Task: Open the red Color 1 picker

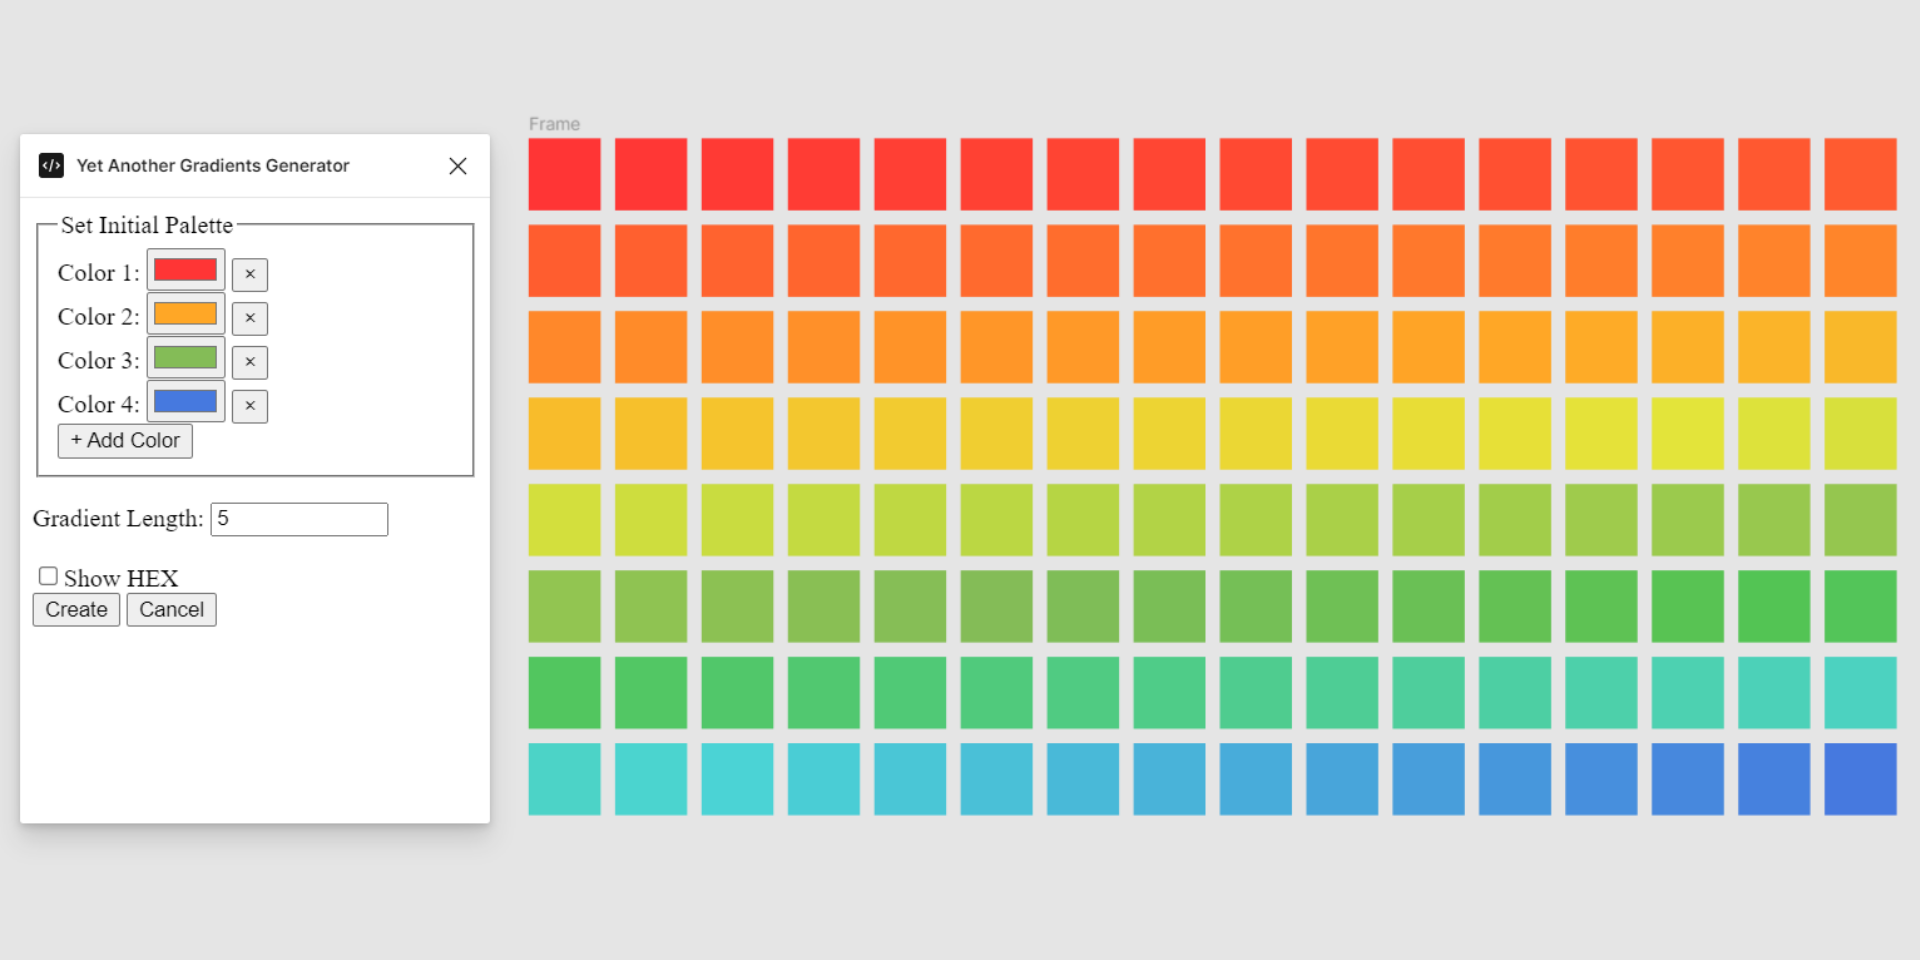Action: 186,270
